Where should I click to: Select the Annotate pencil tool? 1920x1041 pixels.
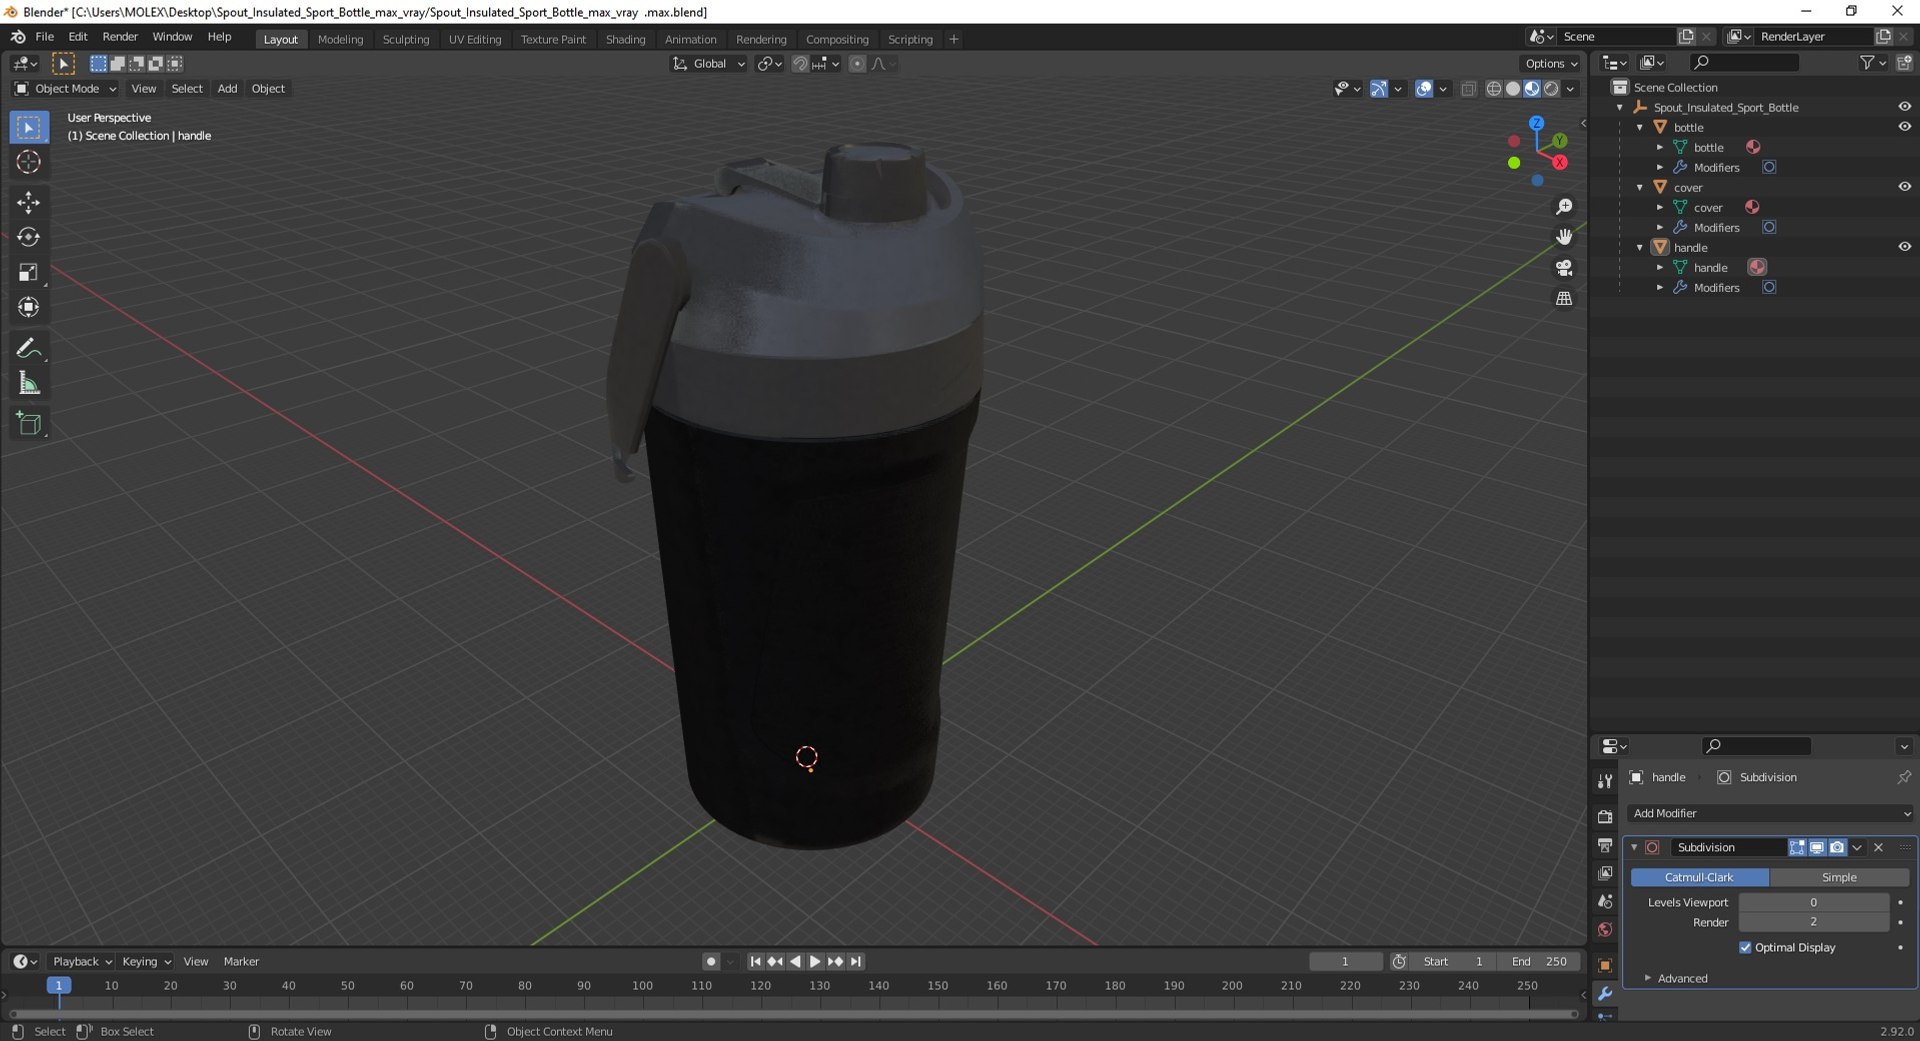click(x=28, y=349)
